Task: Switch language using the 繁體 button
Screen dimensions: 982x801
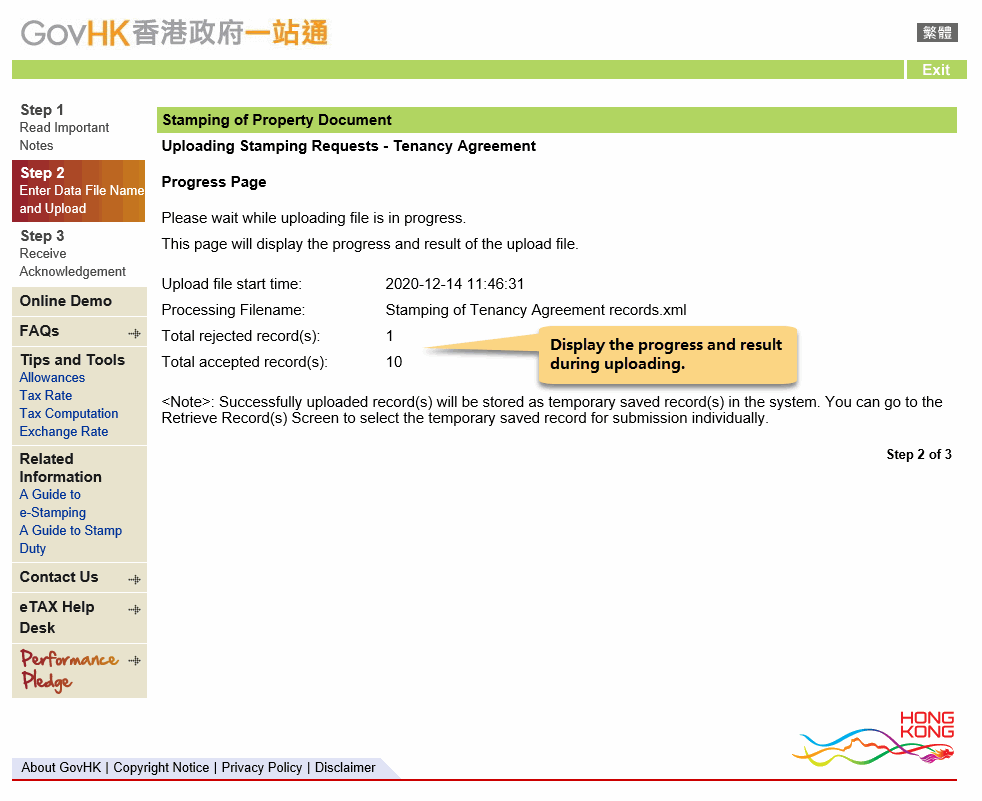Action: [937, 33]
